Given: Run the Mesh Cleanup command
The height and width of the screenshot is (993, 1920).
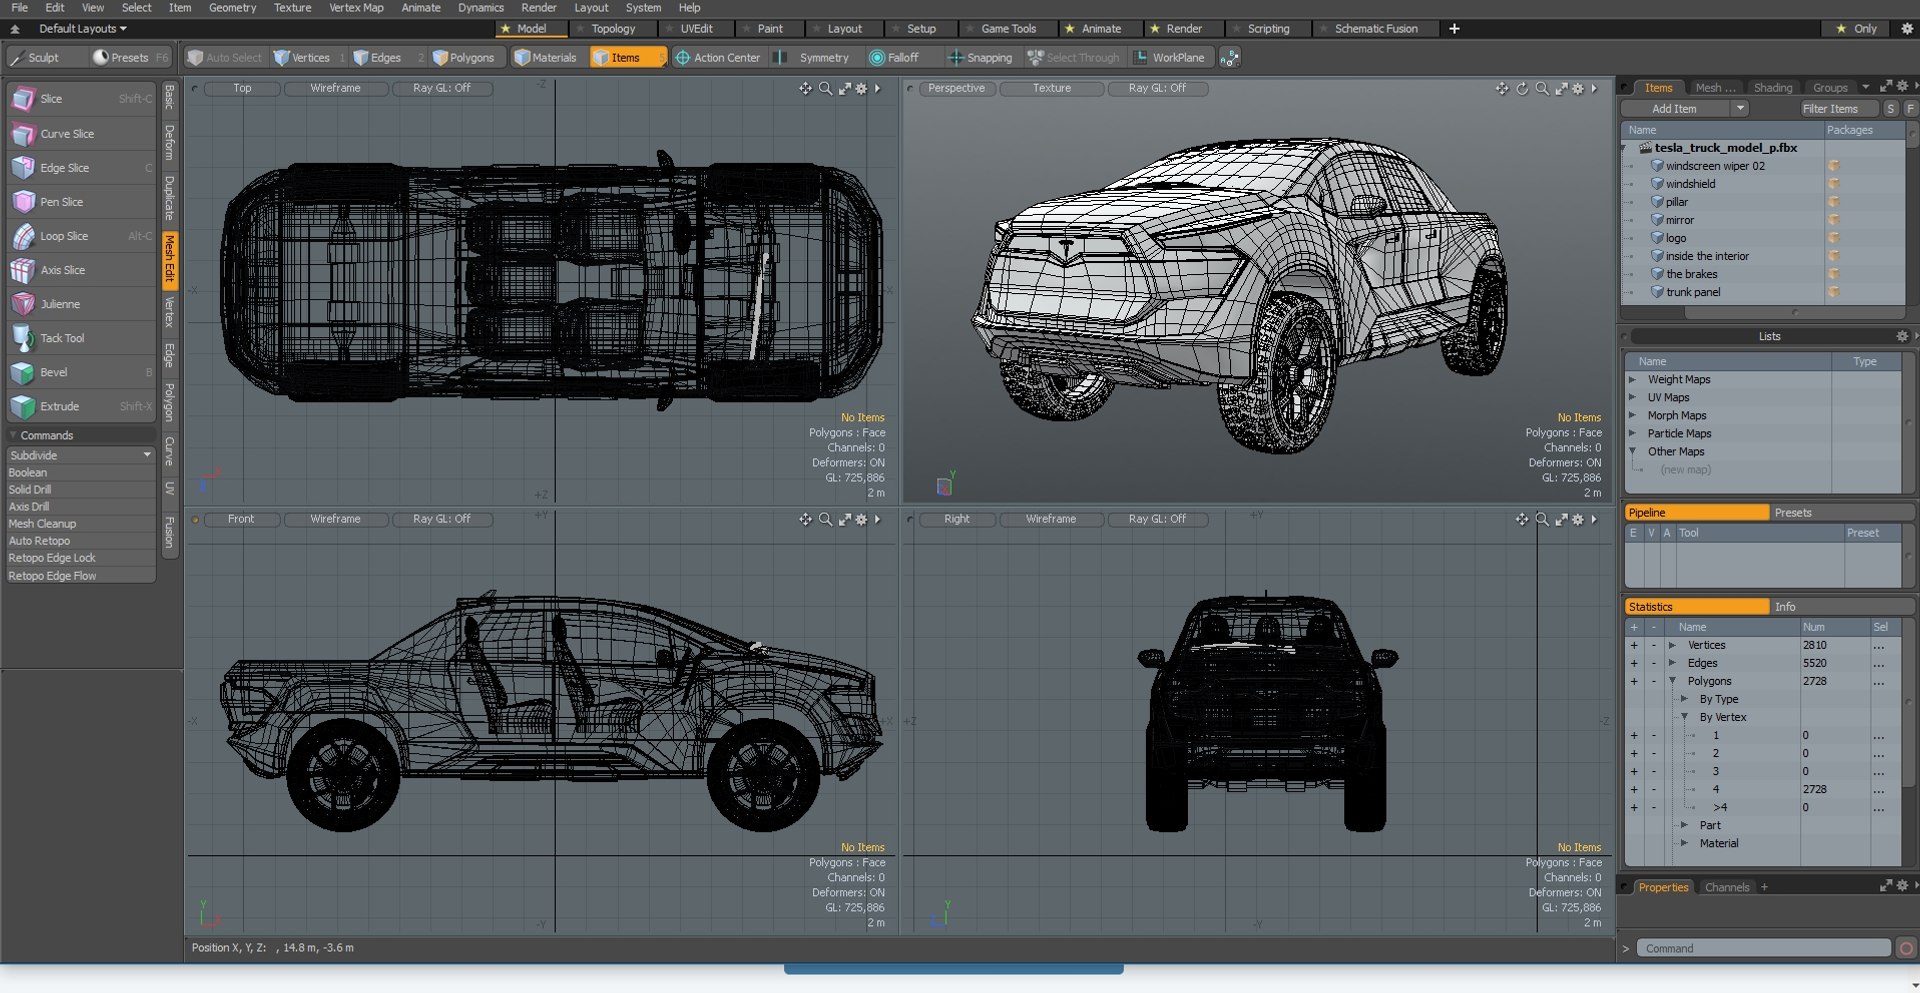Looking at the screenshot, I should coord(80,524).
